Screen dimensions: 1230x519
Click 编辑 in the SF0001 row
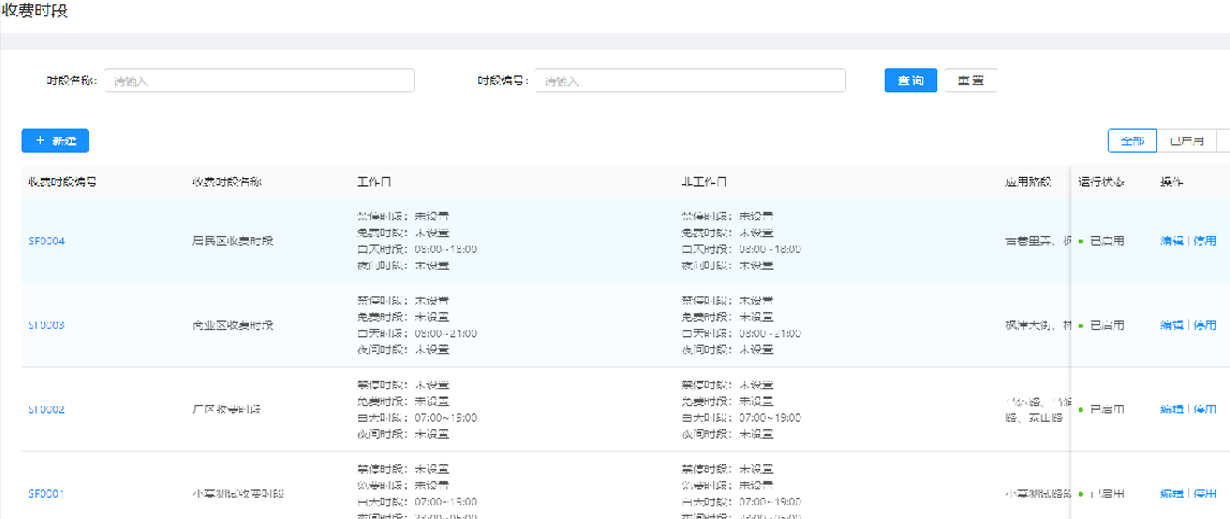[1171, 494]
